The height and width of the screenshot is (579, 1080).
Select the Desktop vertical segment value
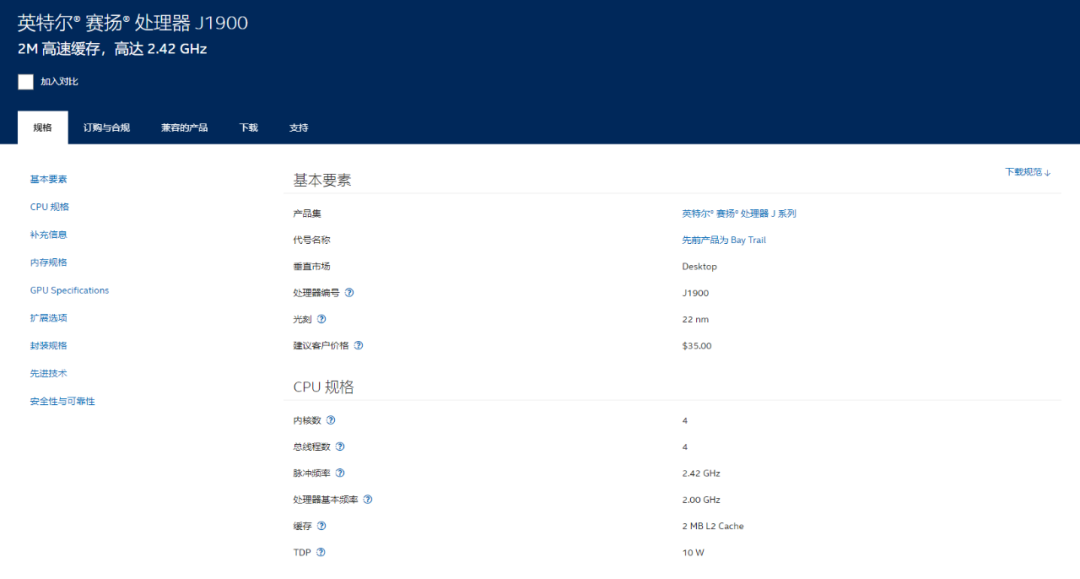coord(699,266)
